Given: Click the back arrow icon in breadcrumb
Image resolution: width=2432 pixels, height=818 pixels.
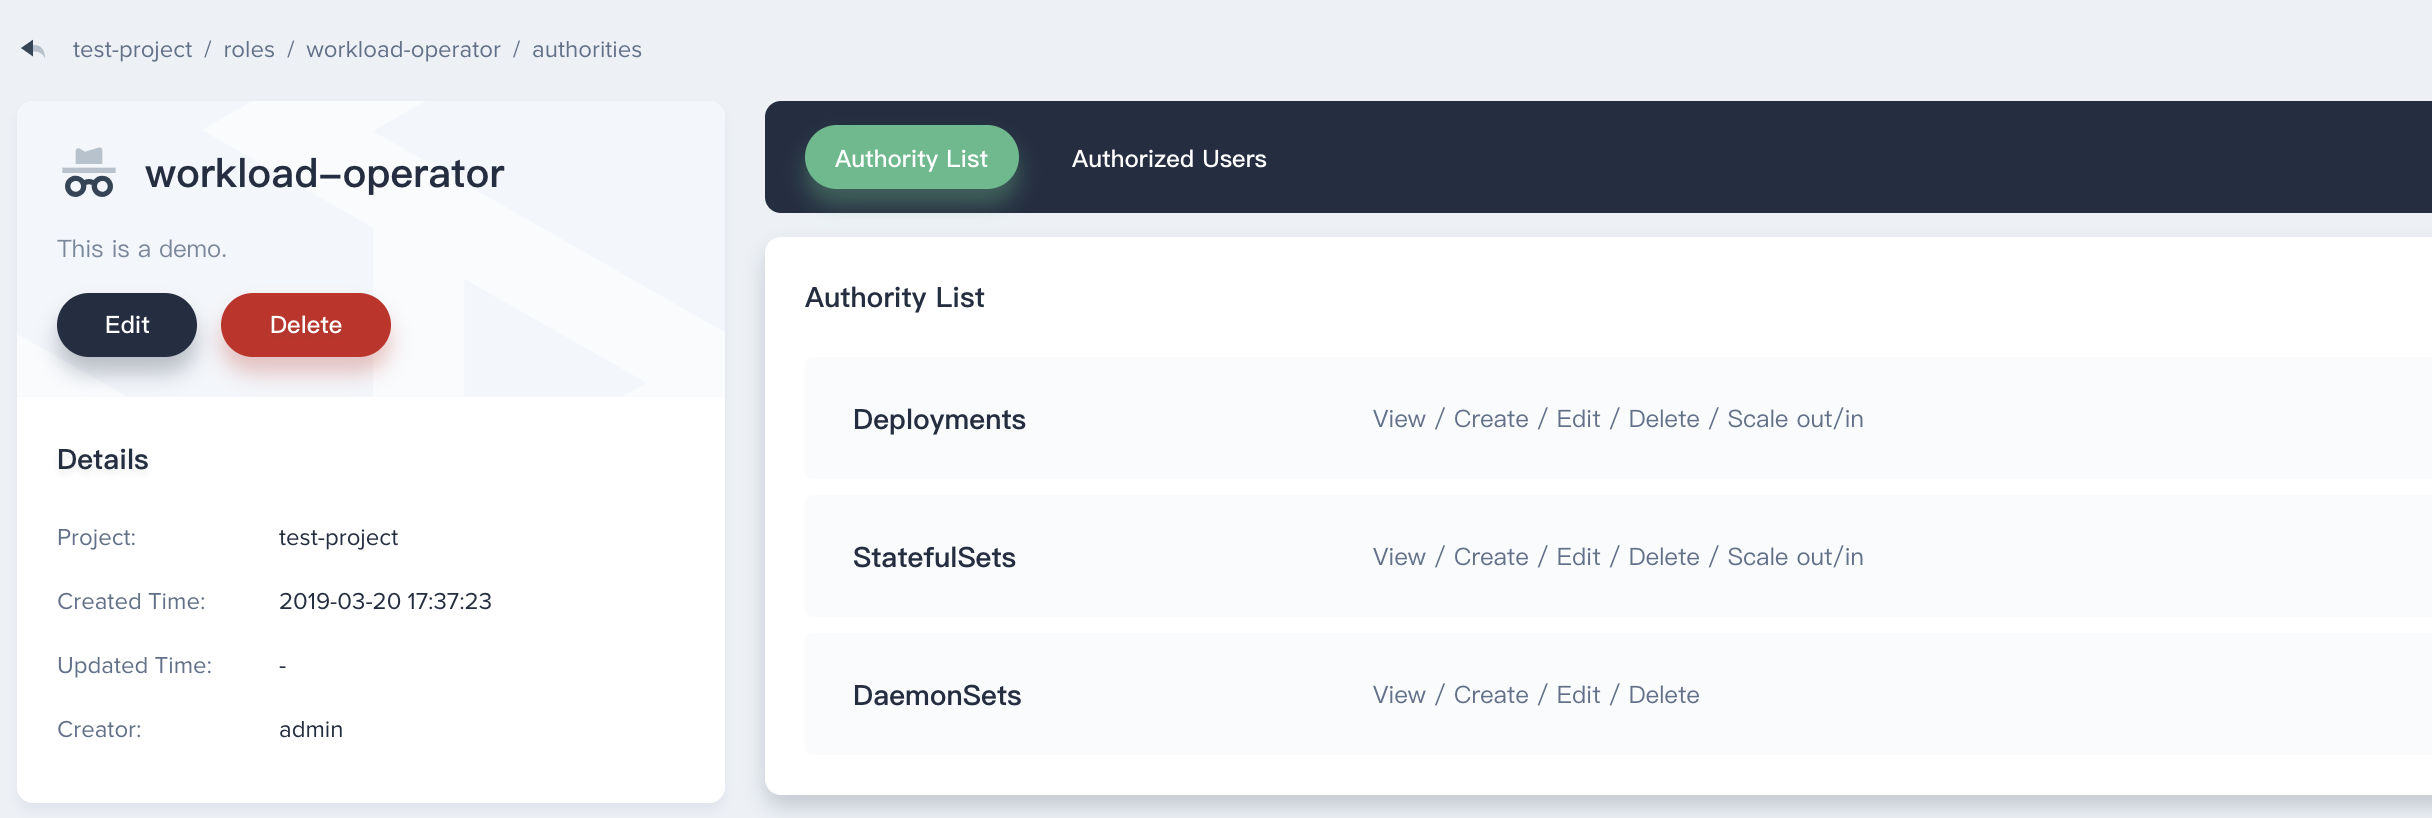Looking at the screenshot, I should tap(33, 48).
